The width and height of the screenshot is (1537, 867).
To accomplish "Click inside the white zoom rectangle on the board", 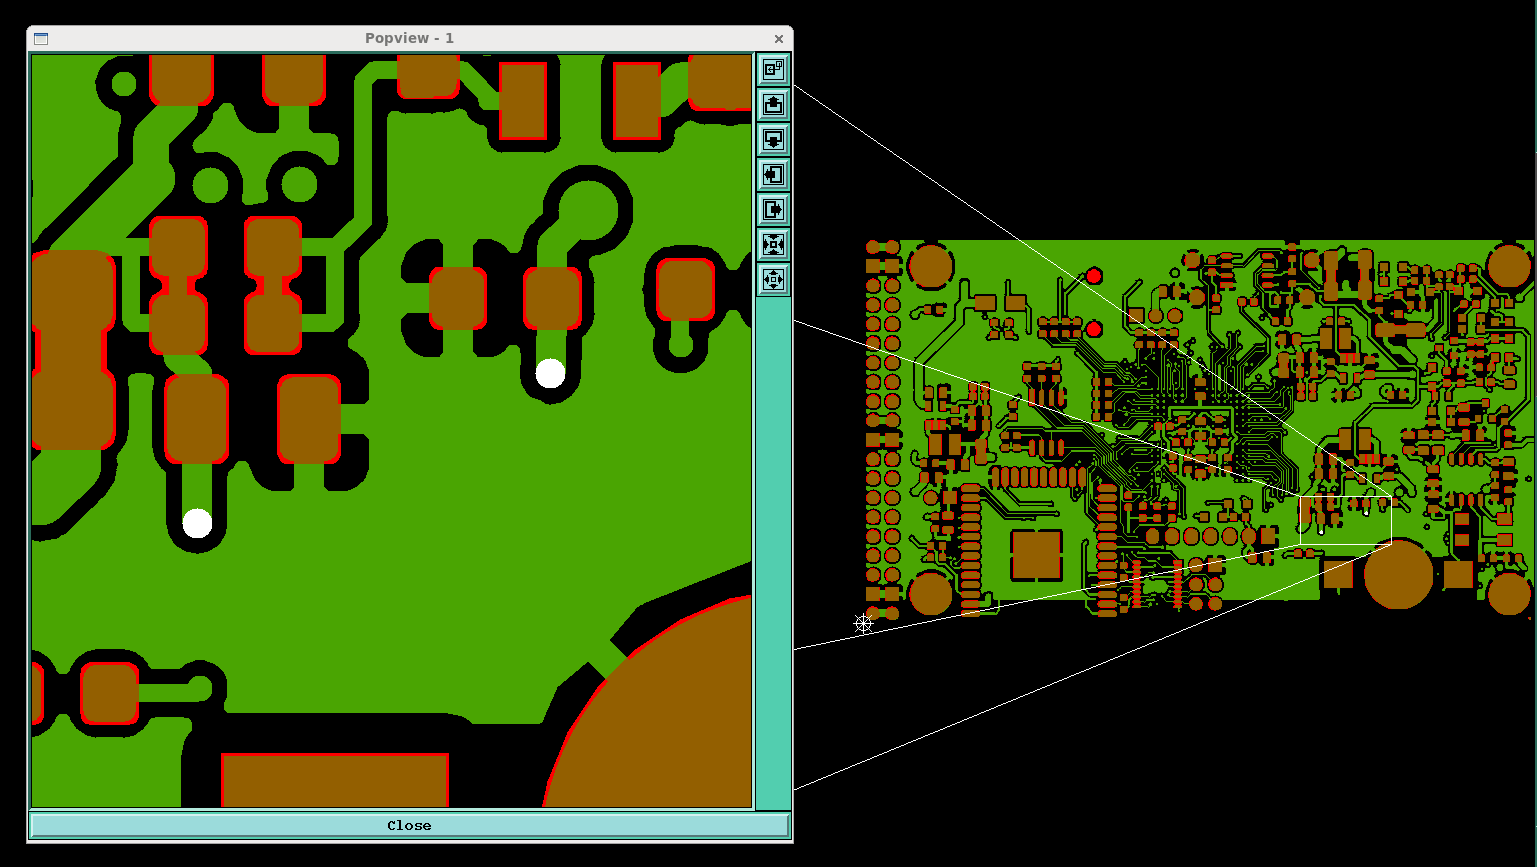I will pos(1345,520).
